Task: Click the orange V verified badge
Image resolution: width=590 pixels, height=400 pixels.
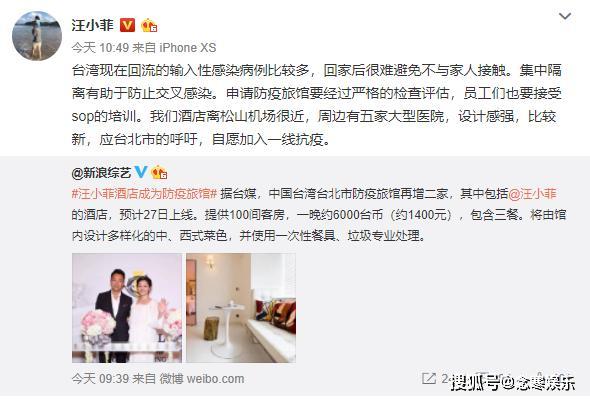Action: click(127, 25)
